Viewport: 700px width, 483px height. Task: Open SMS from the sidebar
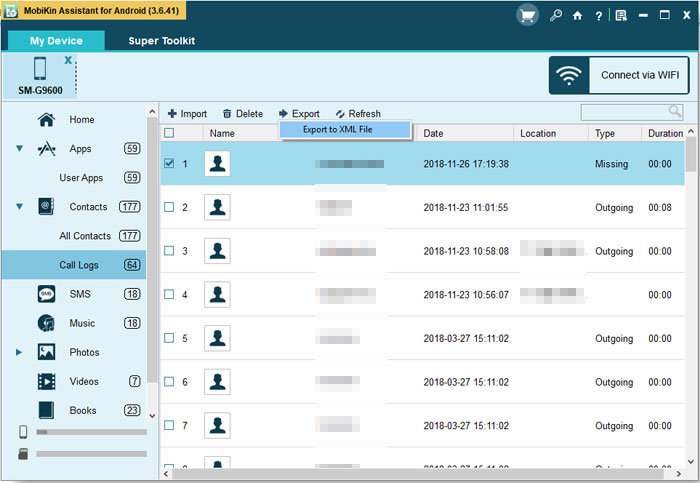pyautogui.click(x=80, y=294)
